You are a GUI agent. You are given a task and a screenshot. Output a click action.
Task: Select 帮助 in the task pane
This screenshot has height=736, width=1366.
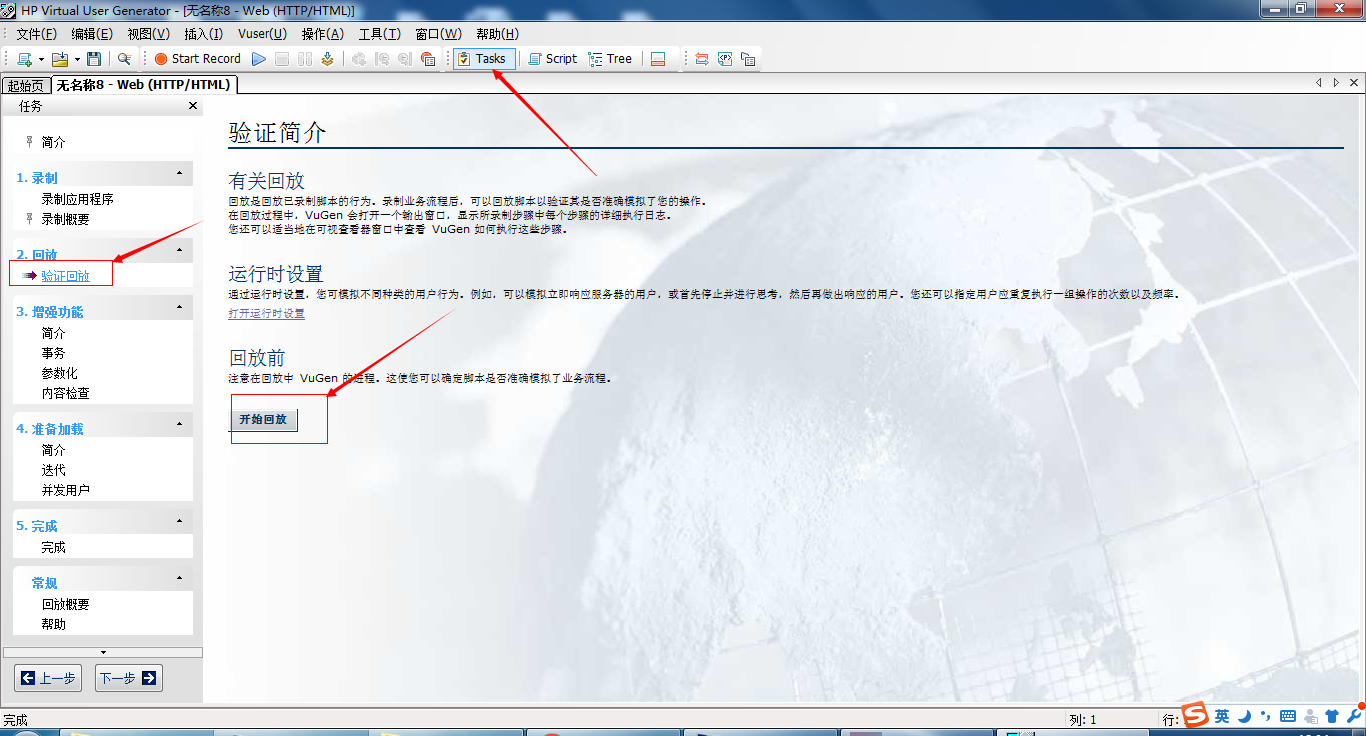pos(54,624)
